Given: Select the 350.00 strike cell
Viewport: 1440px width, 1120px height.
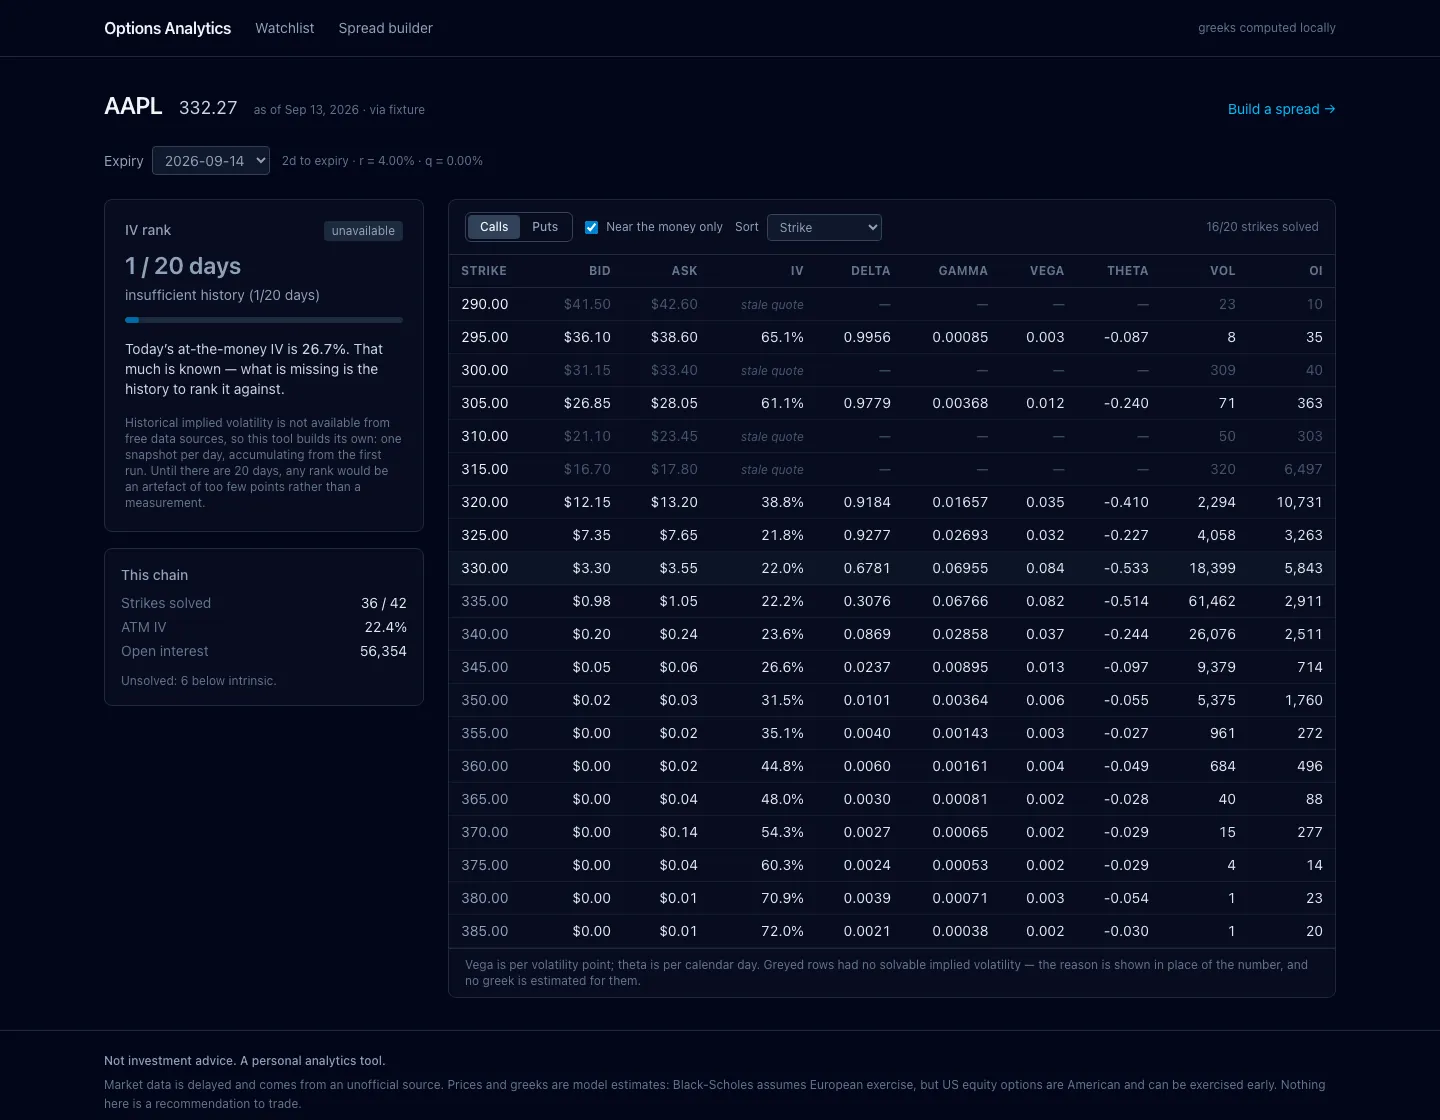Looking at the screenshot, I should [x=485, y=700].
